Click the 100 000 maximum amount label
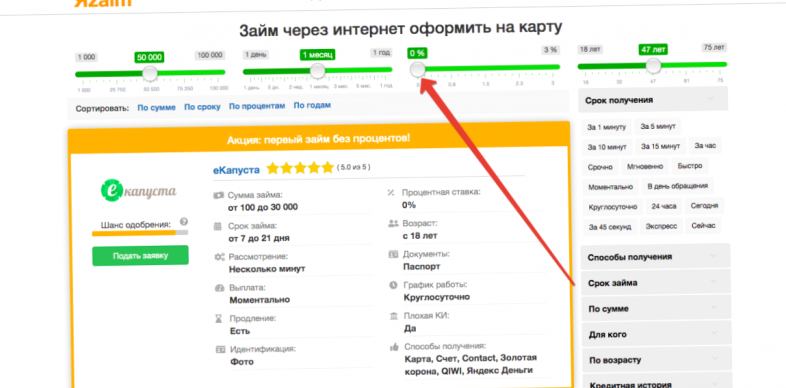This screenshot has height=388, width=786. coord(210,55)
